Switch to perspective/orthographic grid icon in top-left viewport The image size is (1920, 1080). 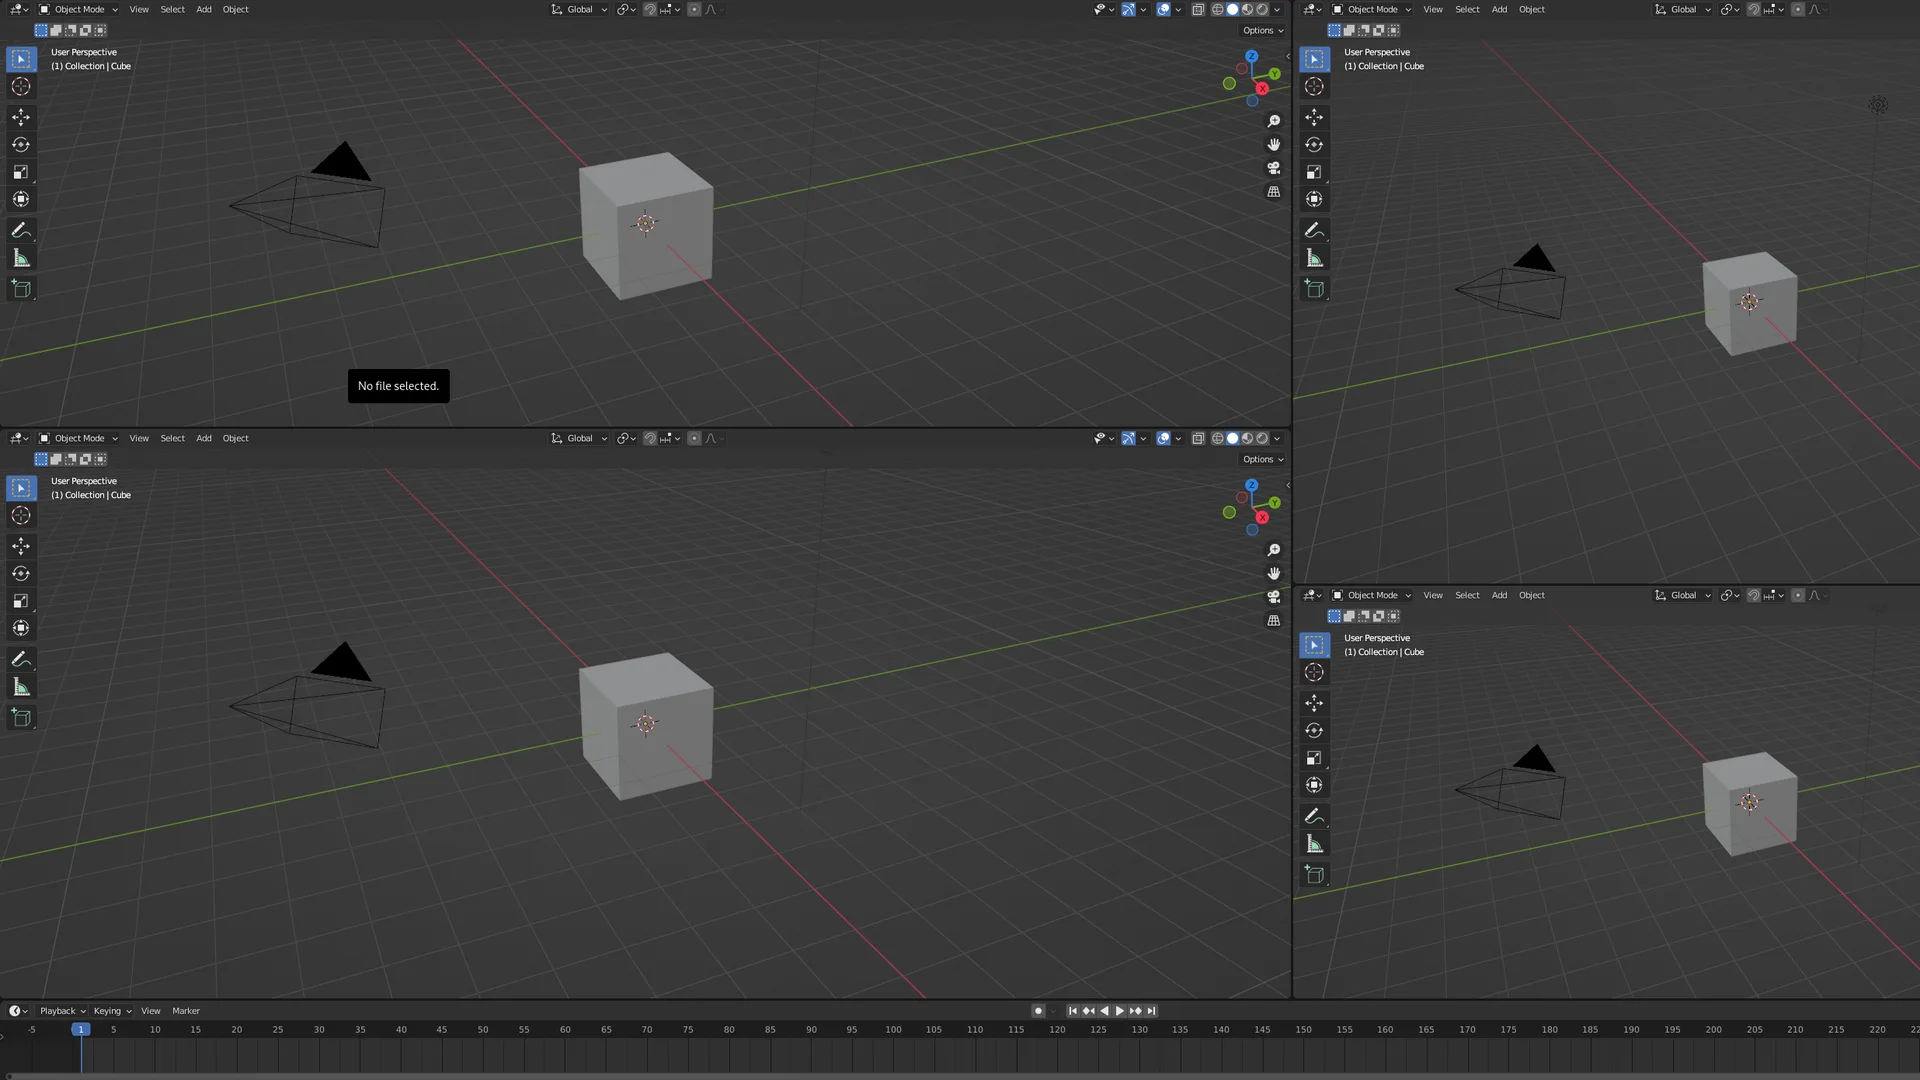click(1273, 192)
